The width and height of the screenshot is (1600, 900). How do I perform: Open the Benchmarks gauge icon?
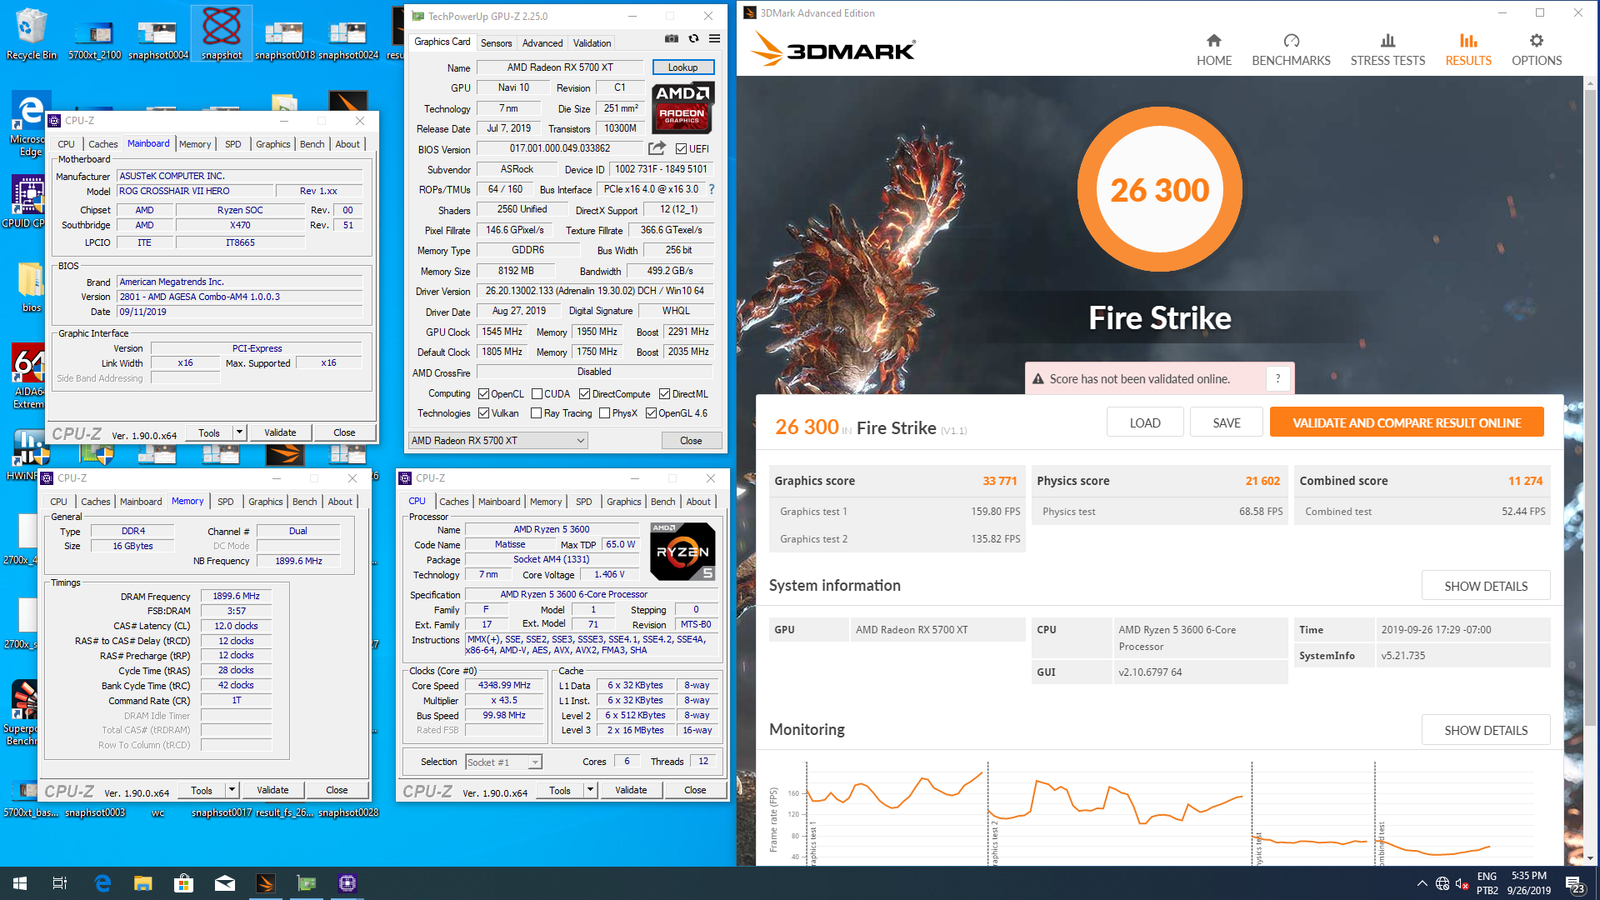pyautogui.click(x=1291, y=41)
